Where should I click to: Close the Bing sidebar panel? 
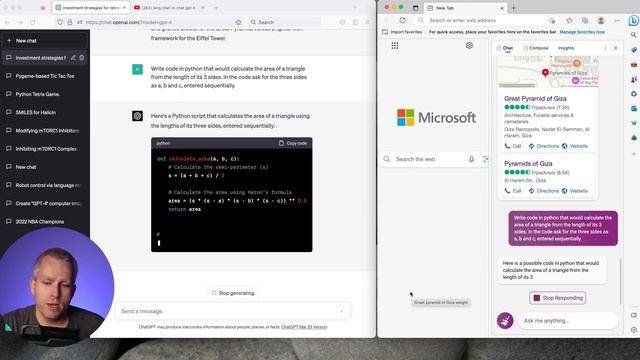coord(616,48)
